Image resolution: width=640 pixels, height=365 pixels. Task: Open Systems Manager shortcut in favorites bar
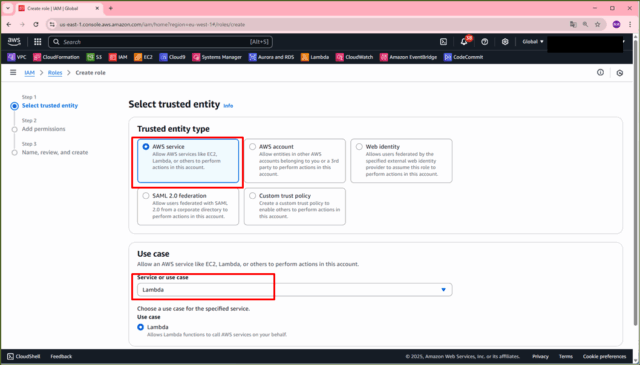(x=217, y=57)
